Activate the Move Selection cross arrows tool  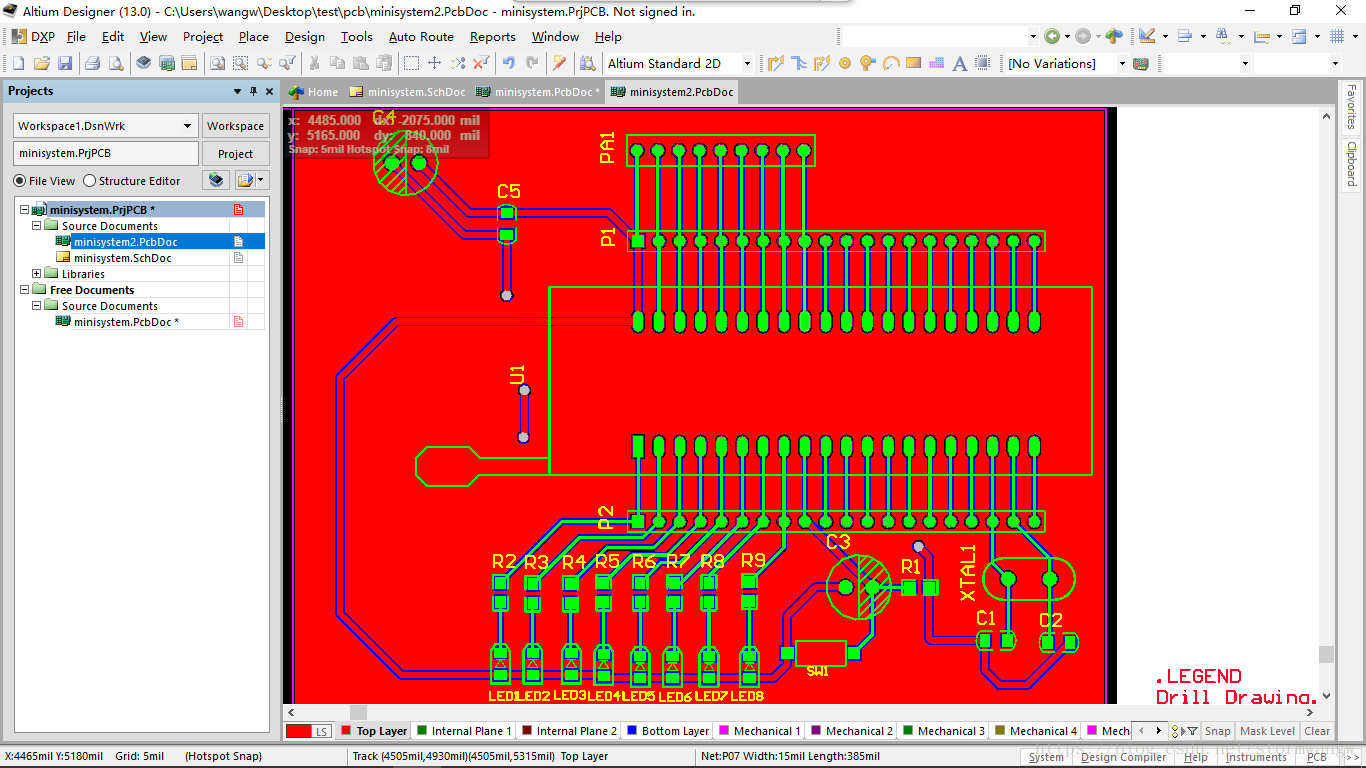[435, 63]
